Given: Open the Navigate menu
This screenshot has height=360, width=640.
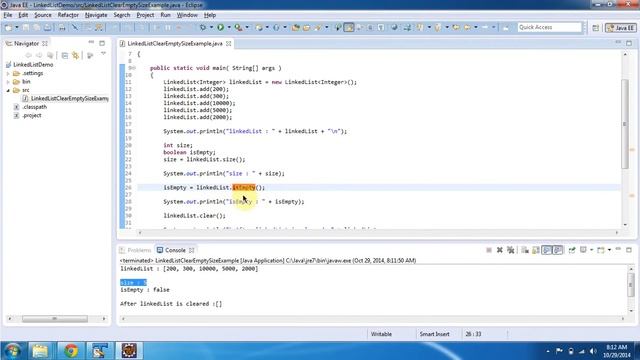Looking at the screenshot, I should [96, 15].
